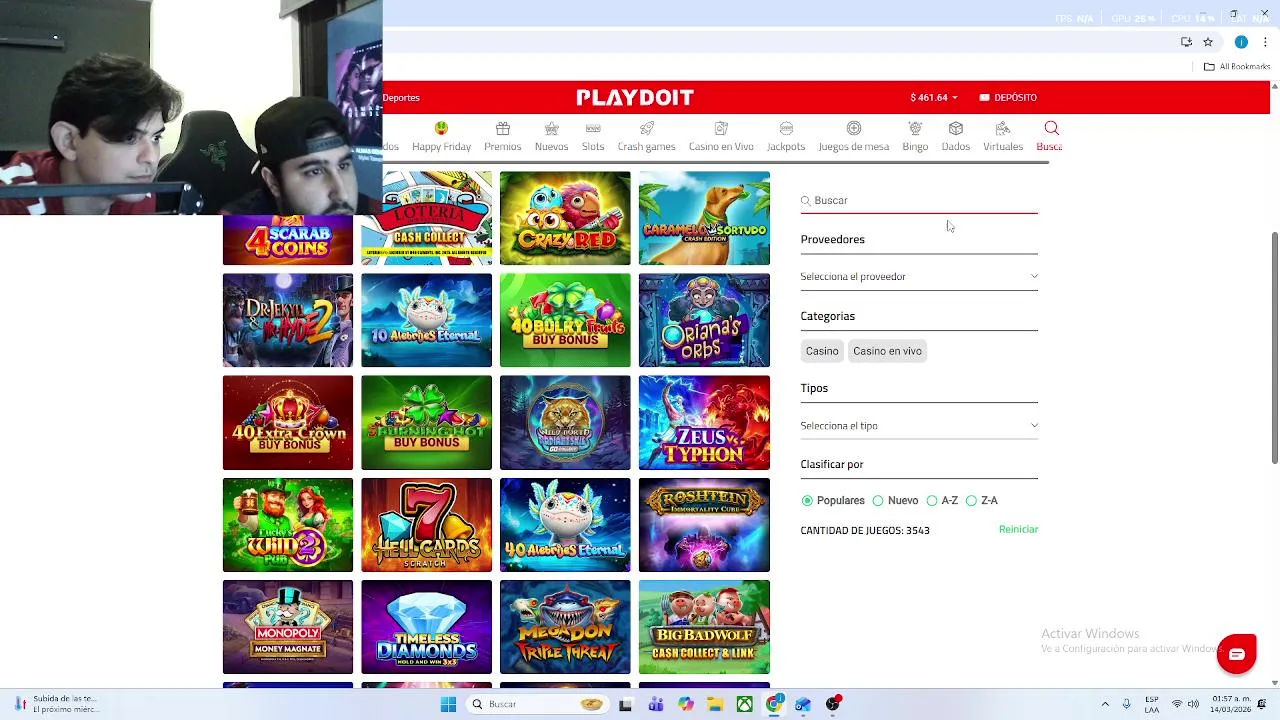
Task: Open the live chat bubble button
Action: [x=1237, y=655]
